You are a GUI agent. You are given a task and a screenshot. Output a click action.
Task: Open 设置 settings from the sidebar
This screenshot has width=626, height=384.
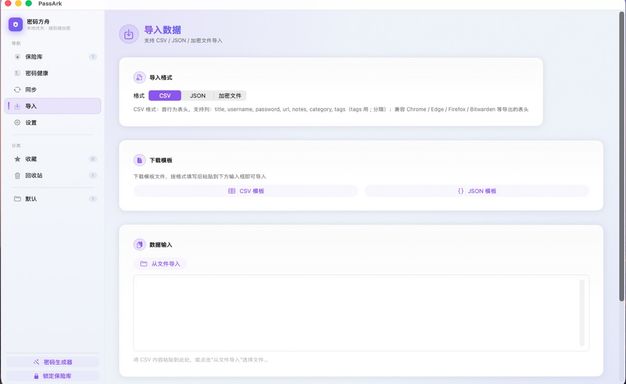click(x=53, y=123)
